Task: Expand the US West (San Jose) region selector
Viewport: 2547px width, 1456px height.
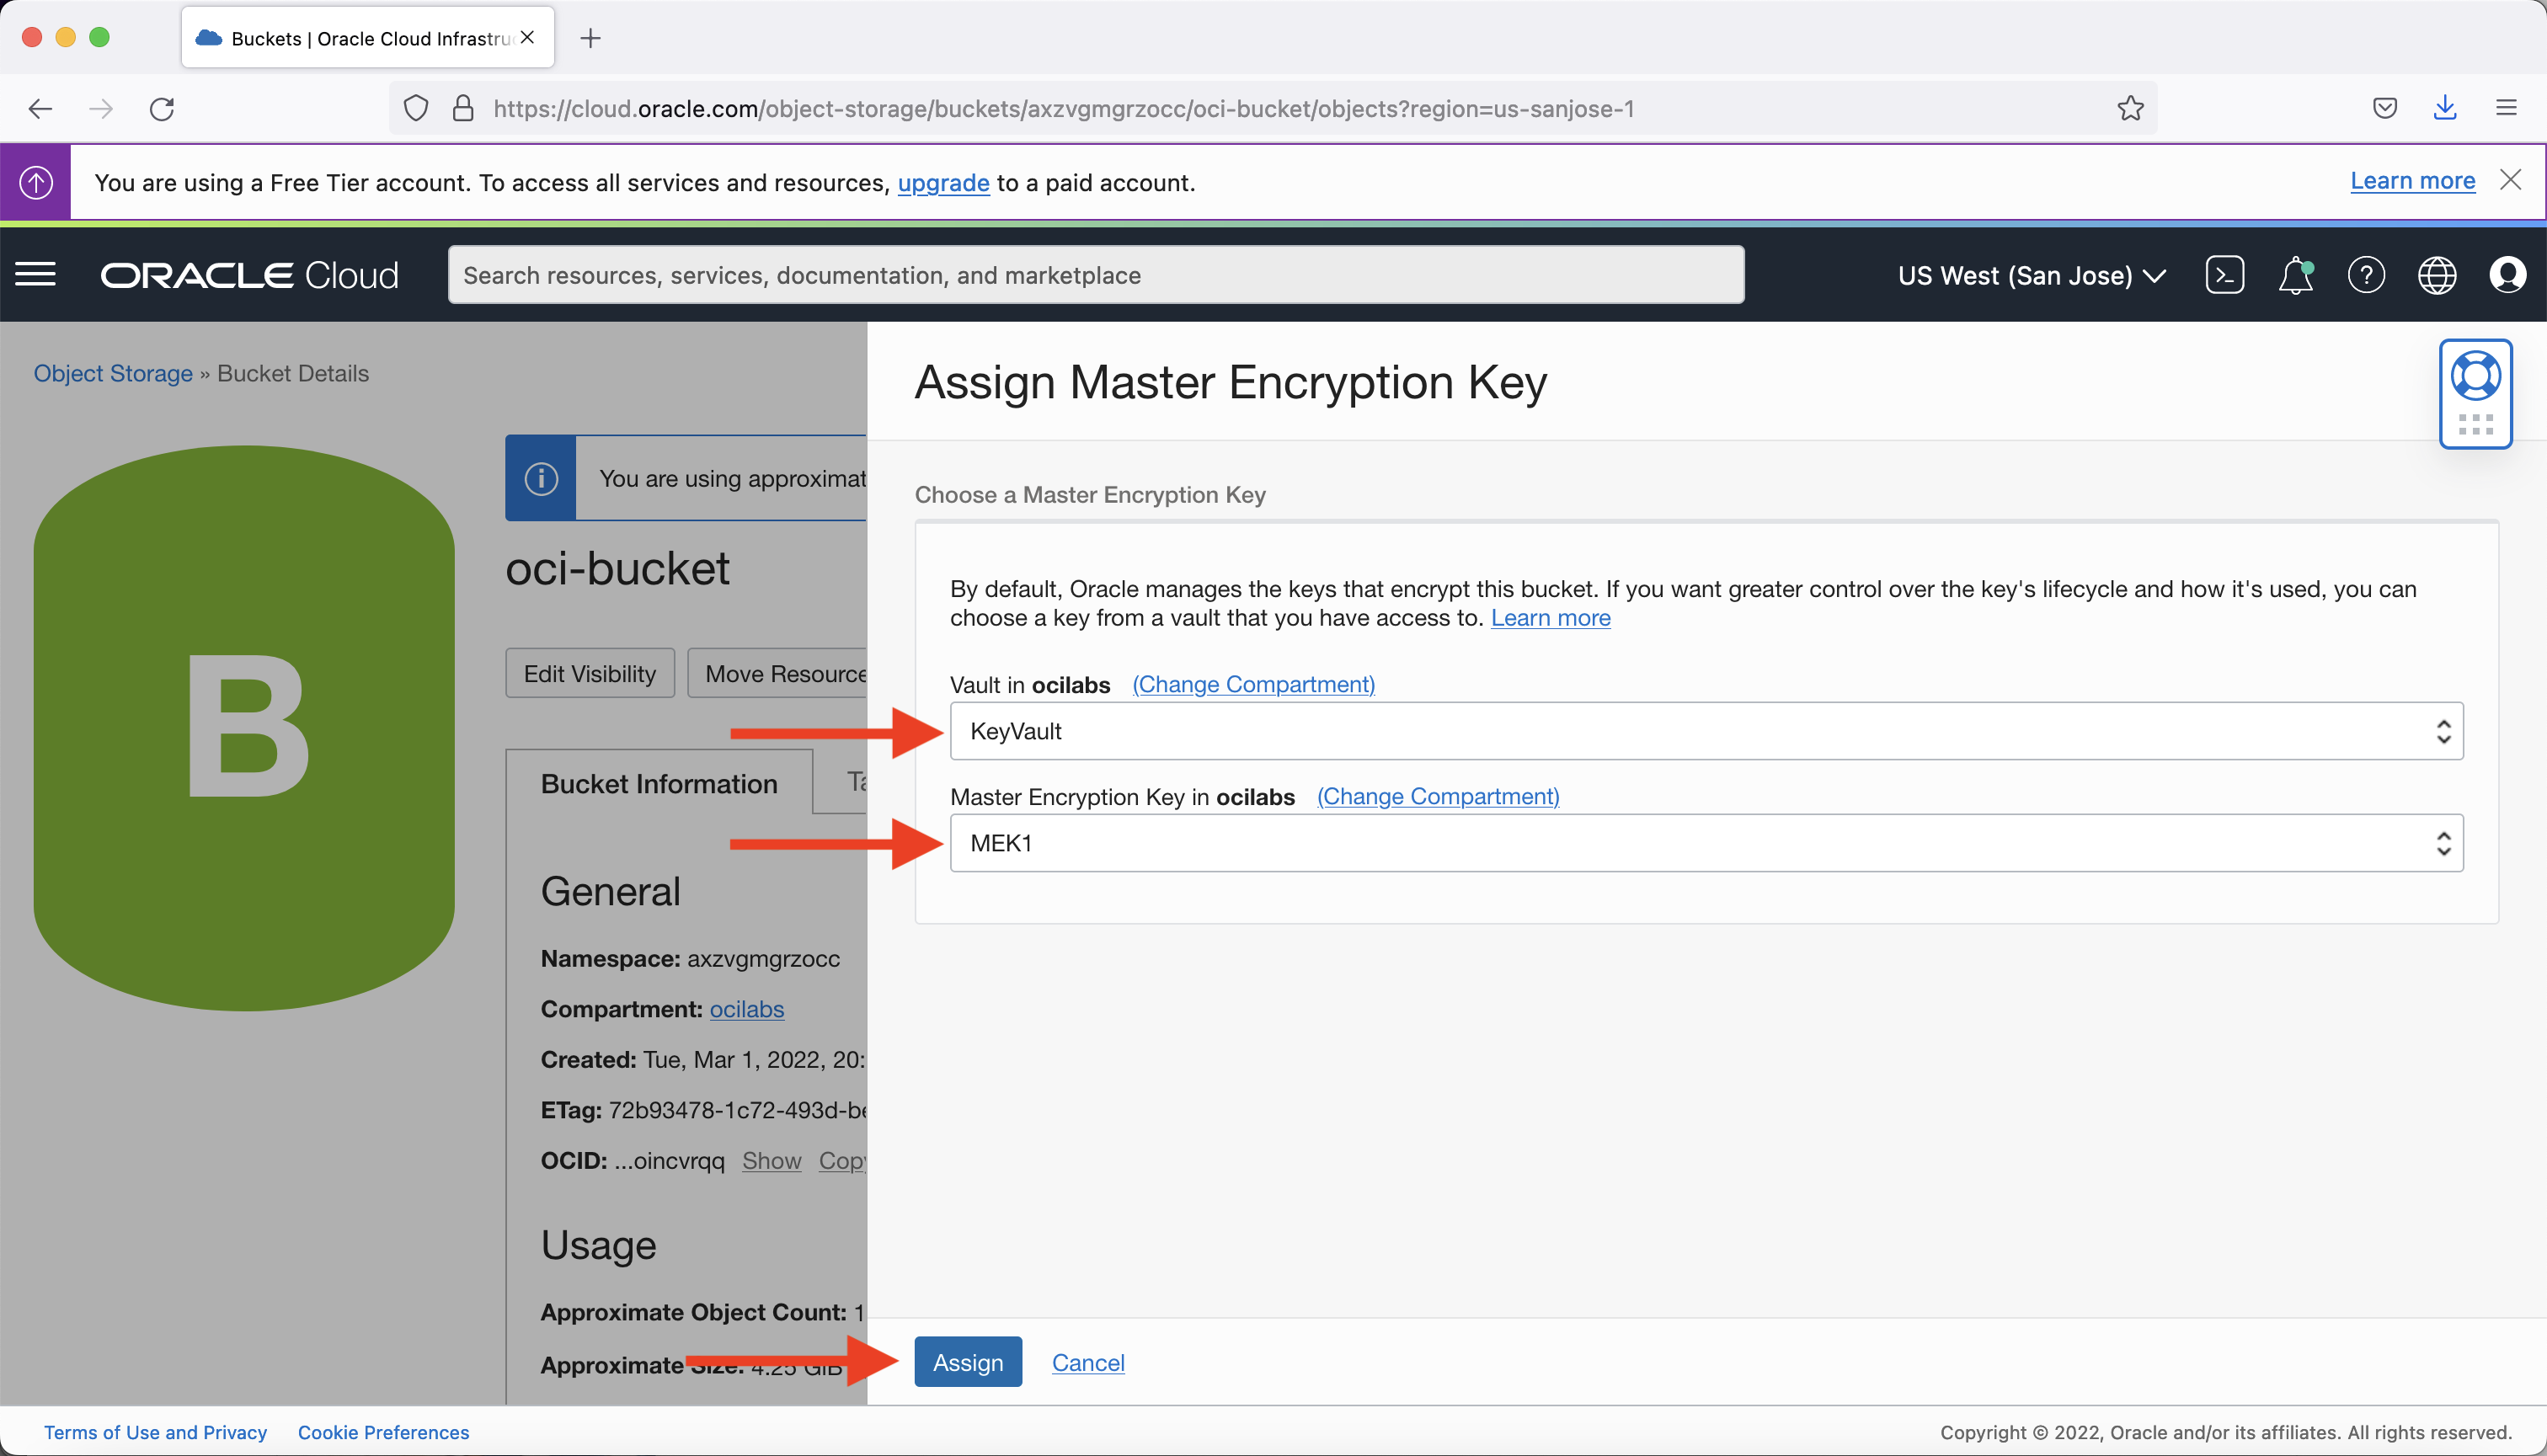Action: [2031, 274]
